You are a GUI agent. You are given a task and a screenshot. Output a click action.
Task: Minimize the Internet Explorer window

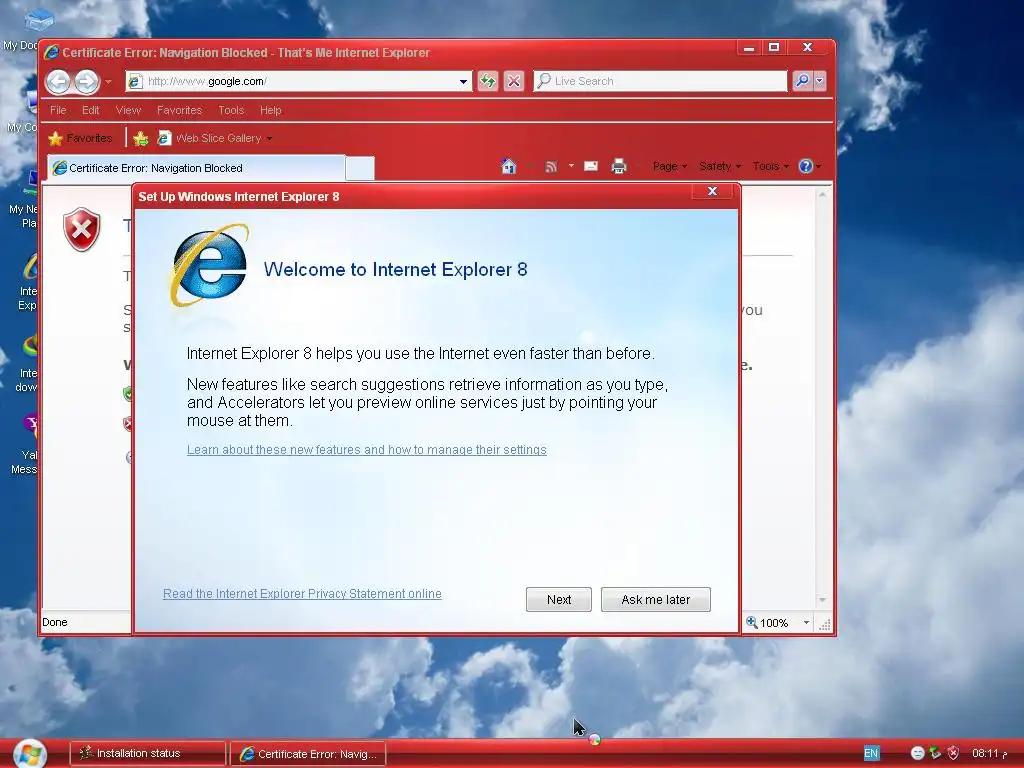(749, 48)
